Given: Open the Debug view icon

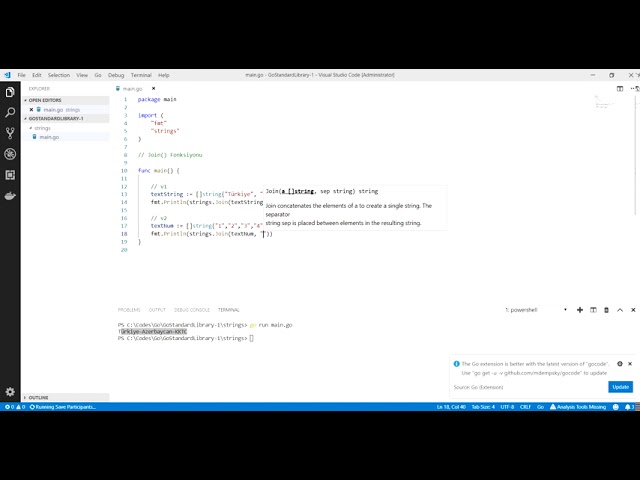Looking at the screenshot, I should tap(10, 154).
